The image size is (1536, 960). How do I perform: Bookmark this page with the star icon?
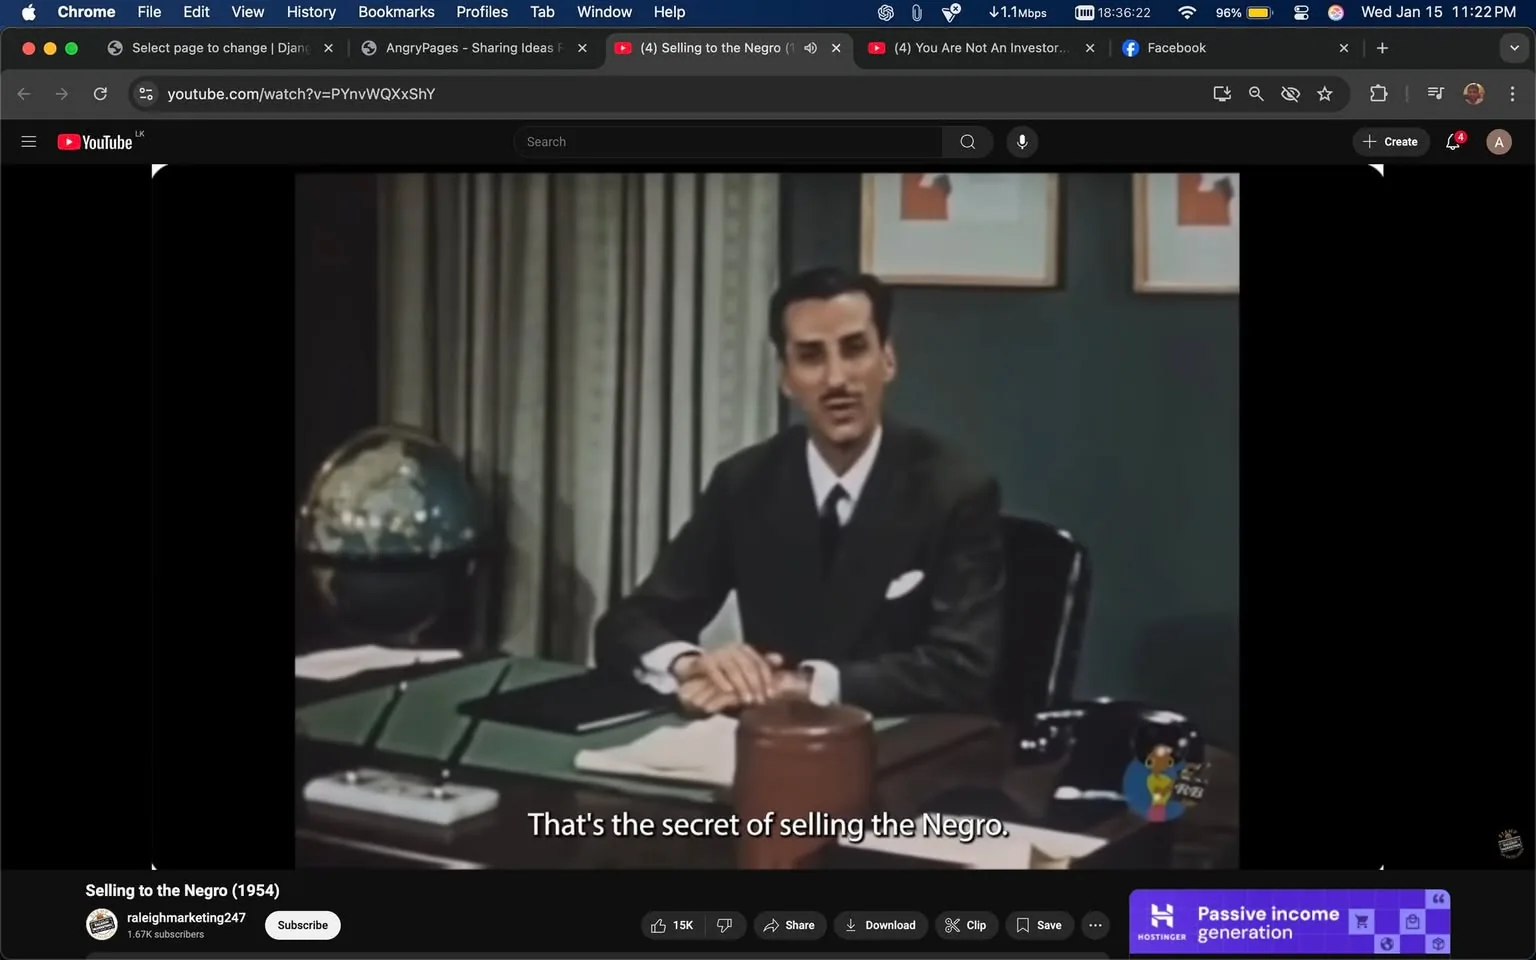tap(1324, 93)
